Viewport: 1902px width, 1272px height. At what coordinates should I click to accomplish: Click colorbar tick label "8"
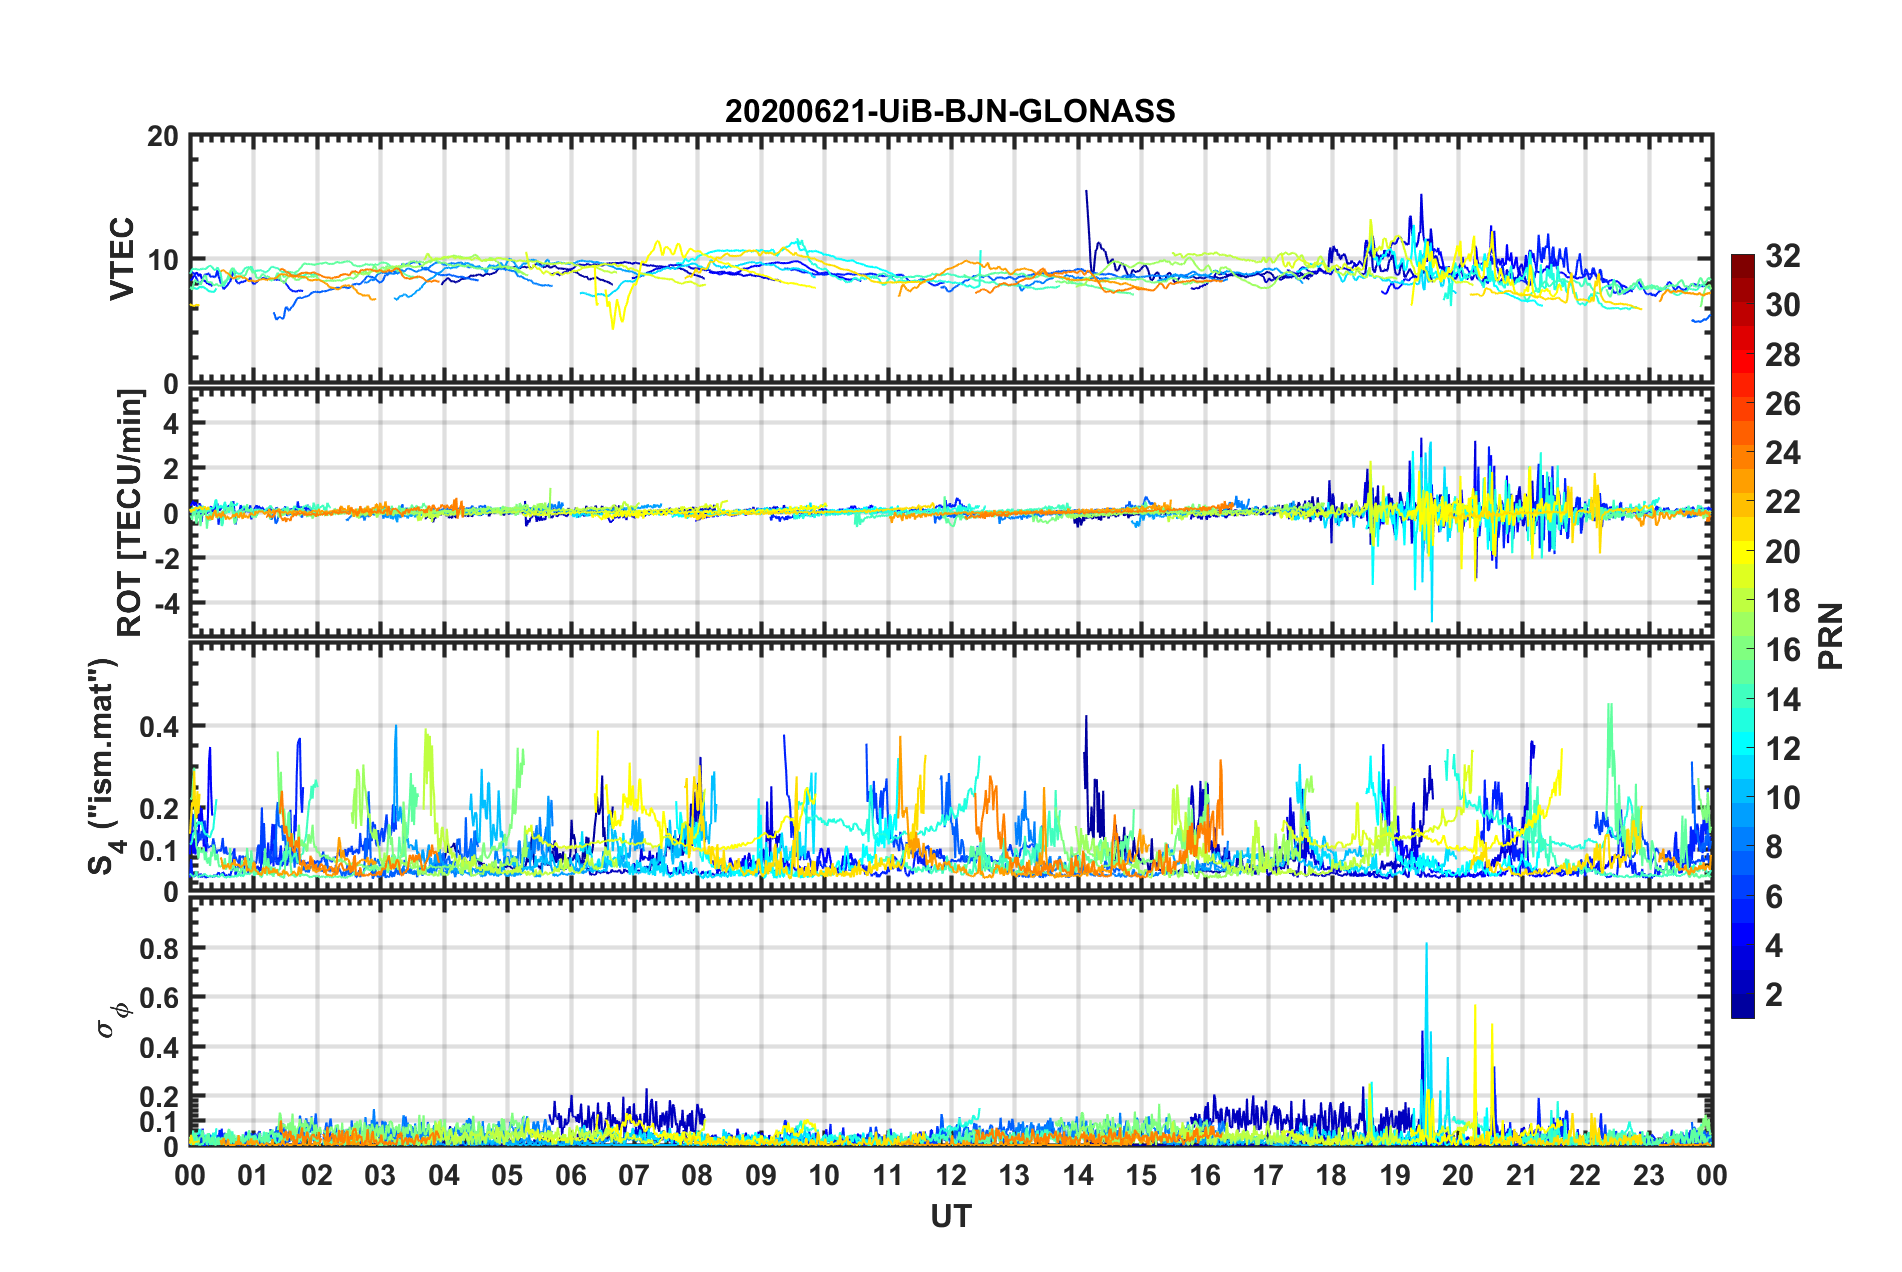coord(1774,847)
